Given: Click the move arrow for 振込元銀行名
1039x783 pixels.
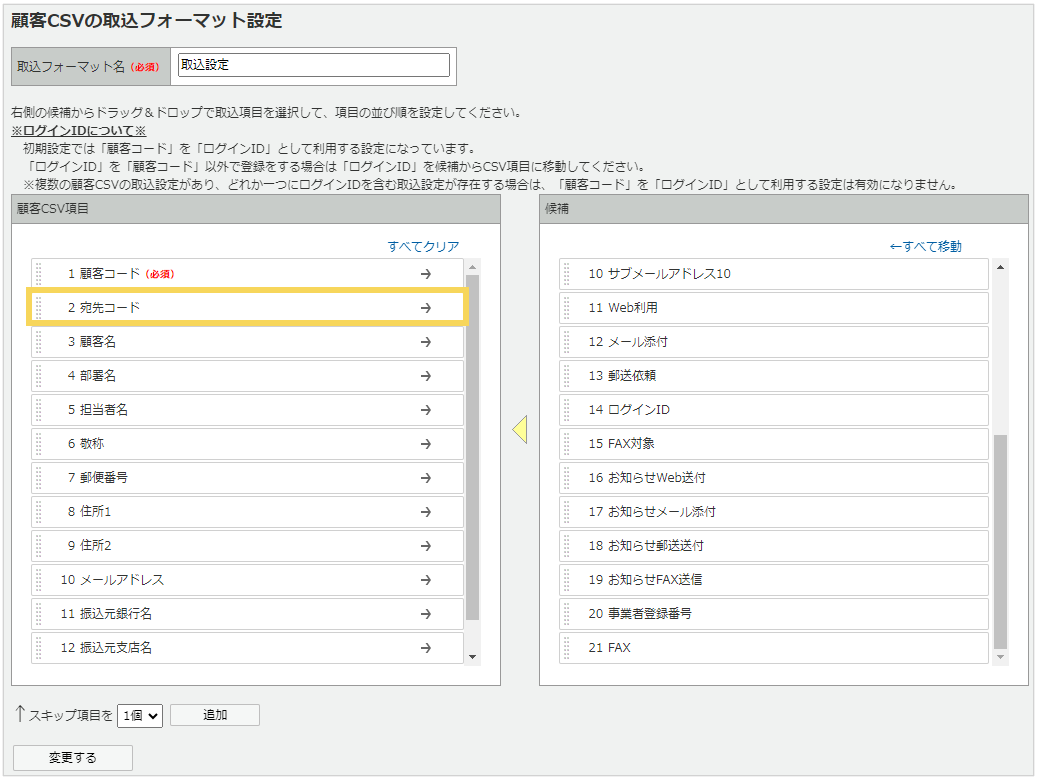Looking at the screenshot, I should point(428,613).
